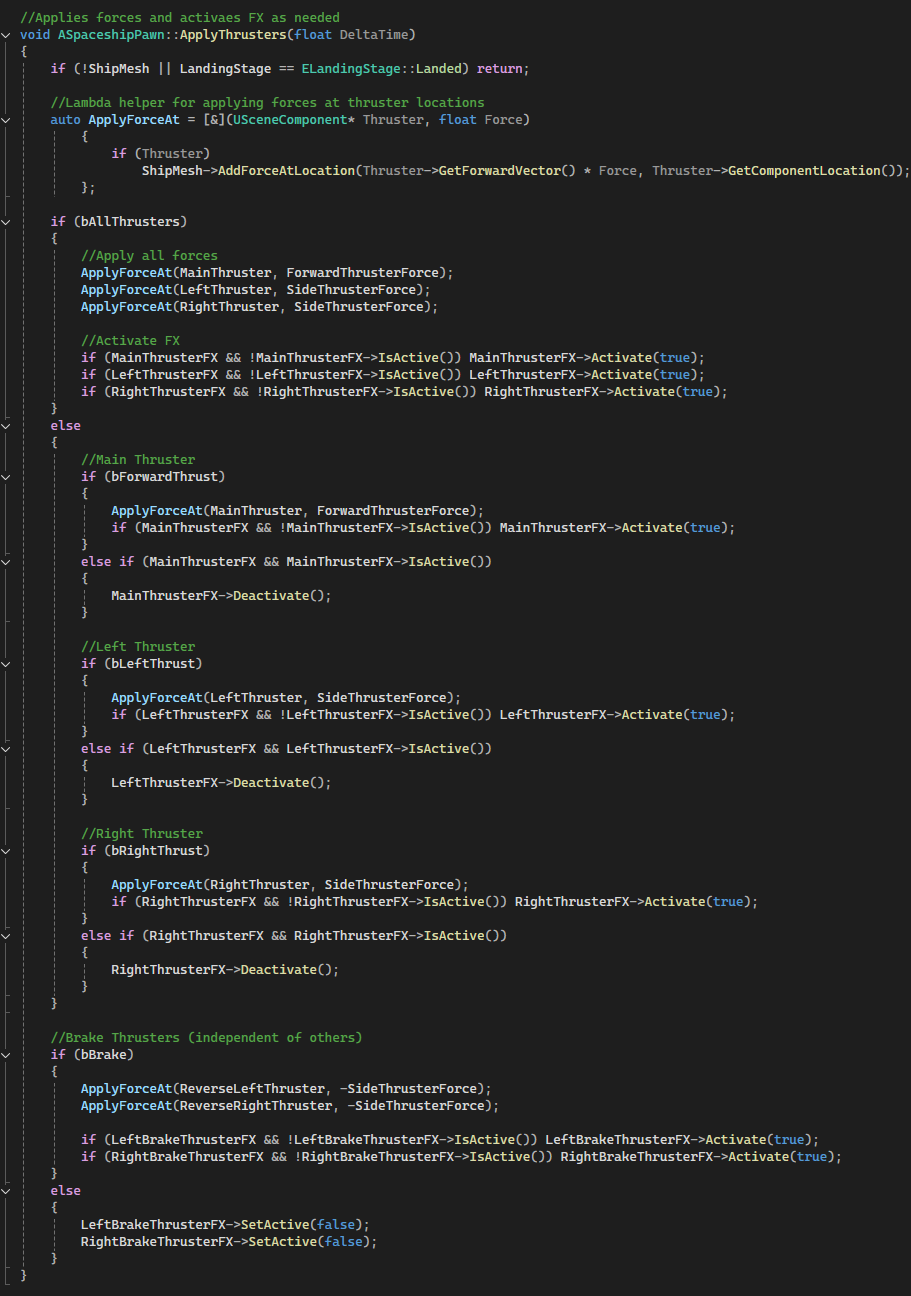Fold the ApplyForceAt lambda helper block
Image resolution: width=911 pixels, height=1296 pixels.
click(8, 119)
